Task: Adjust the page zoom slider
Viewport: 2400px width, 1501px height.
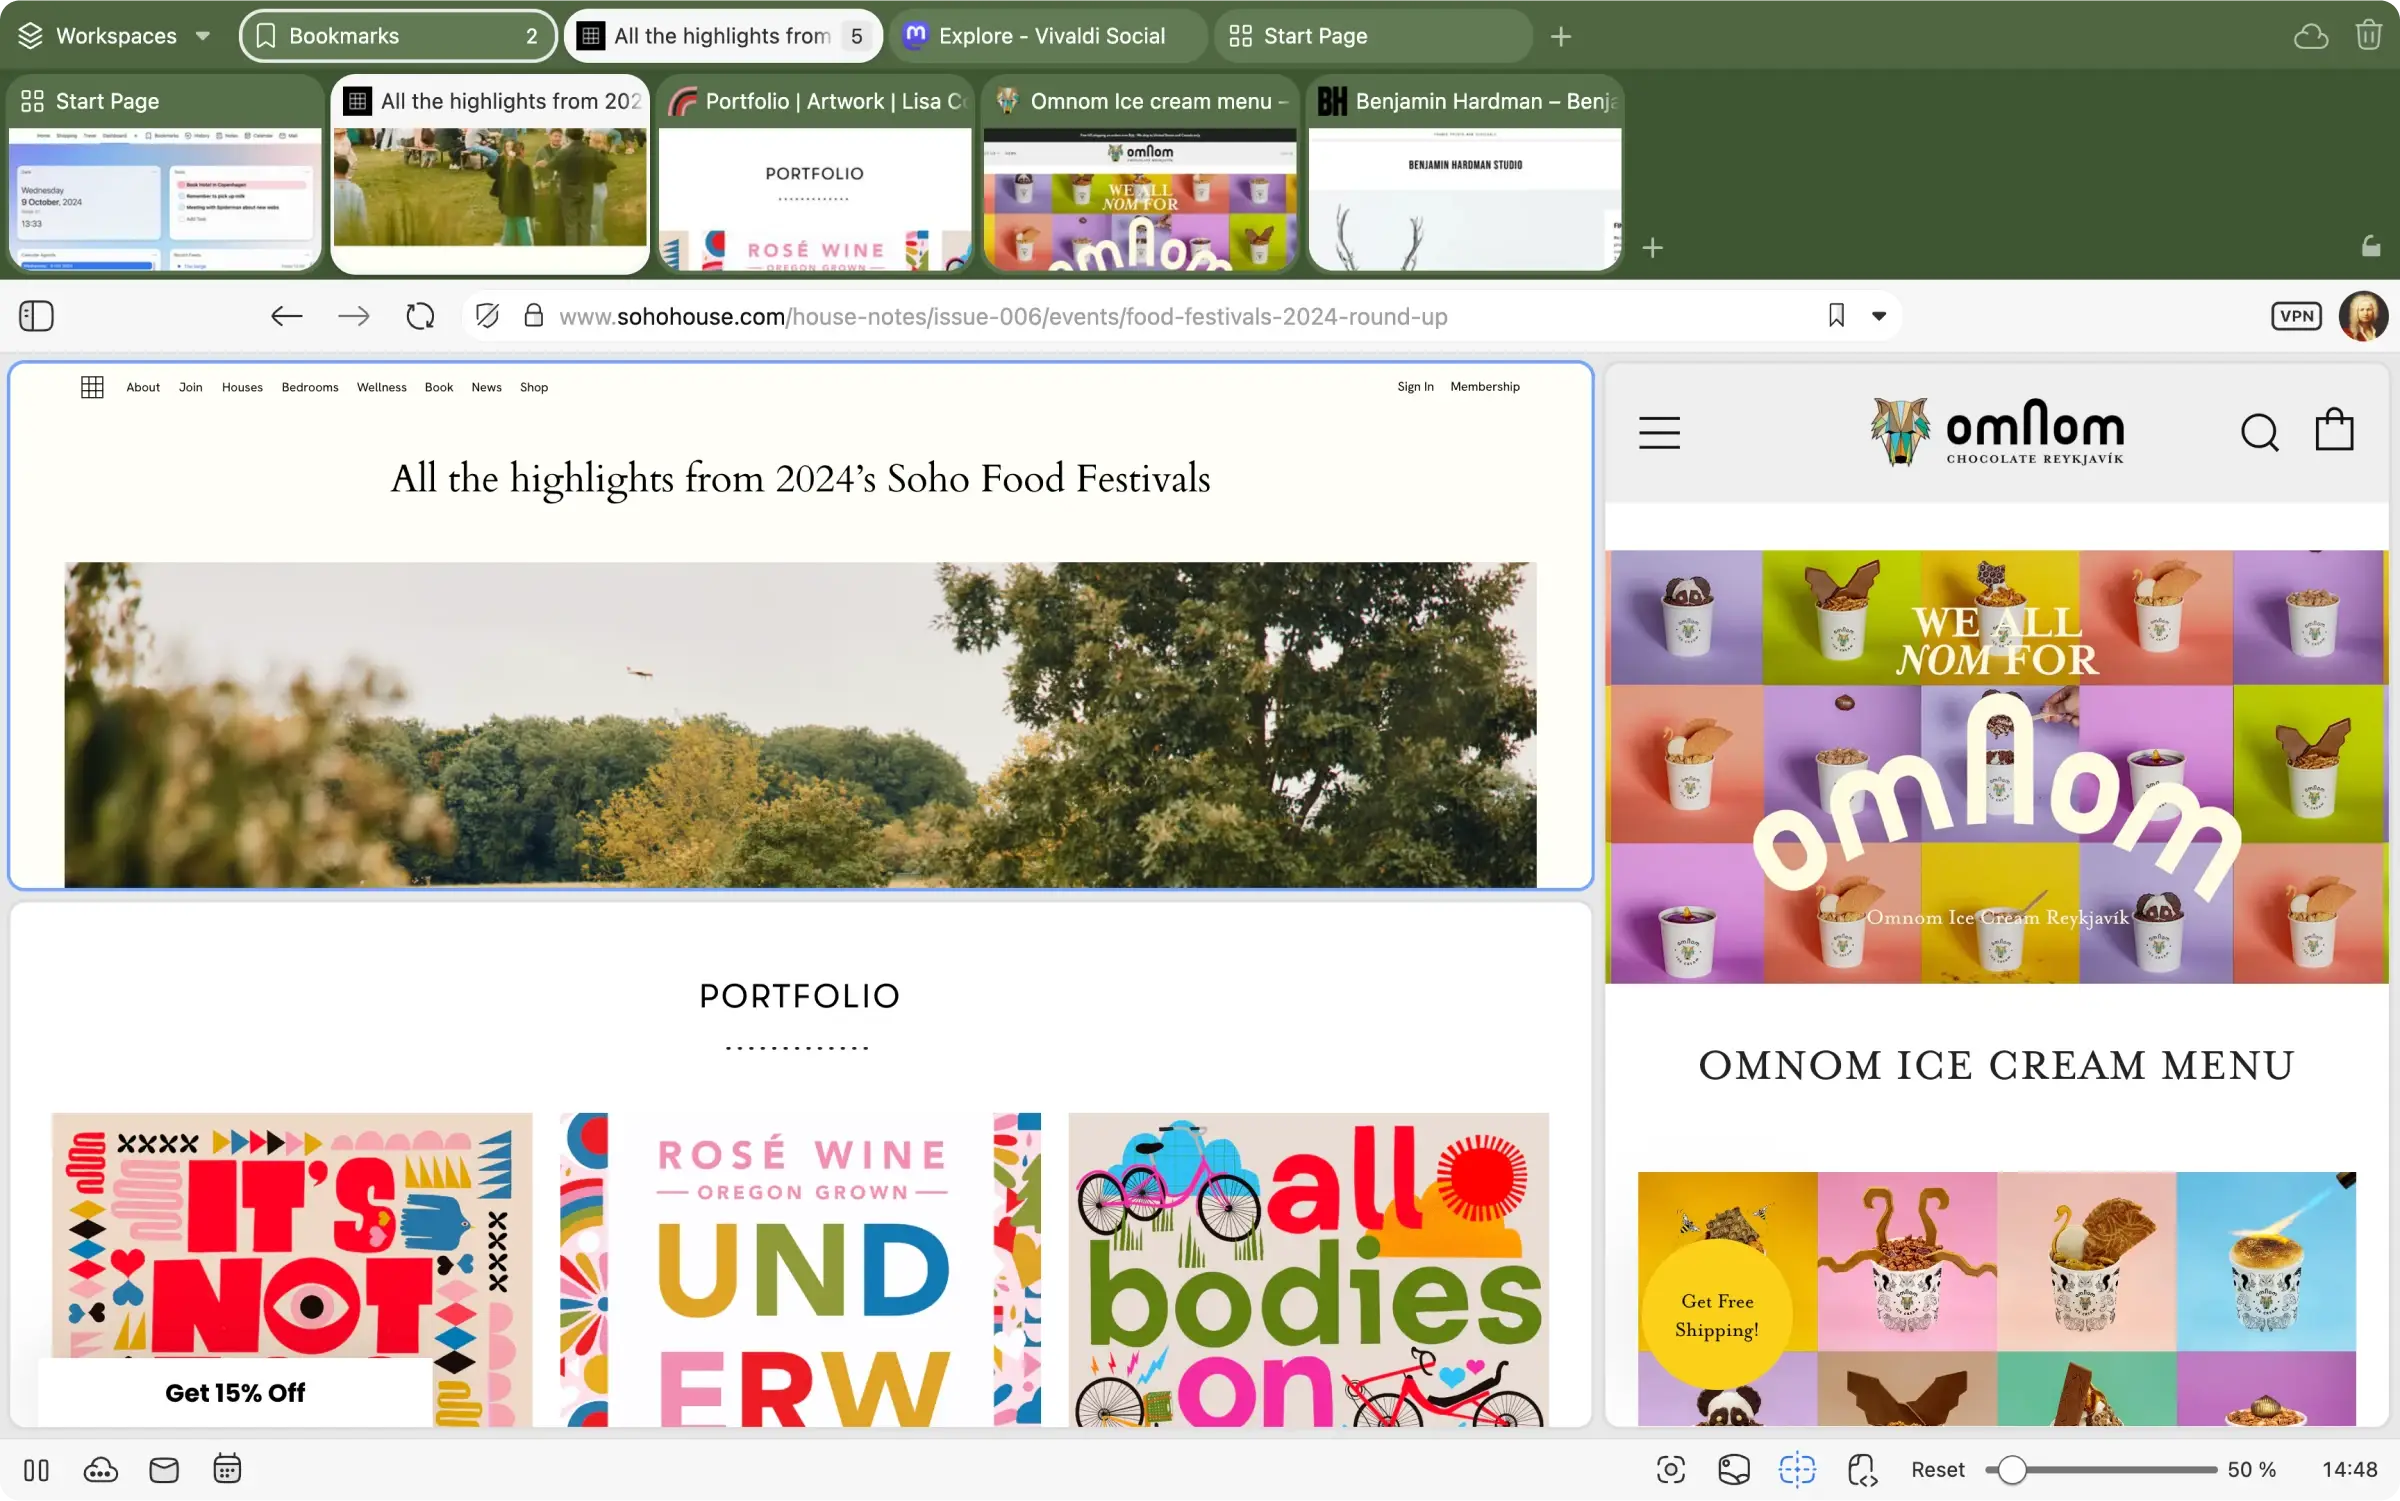Action: (2013, 1470)
